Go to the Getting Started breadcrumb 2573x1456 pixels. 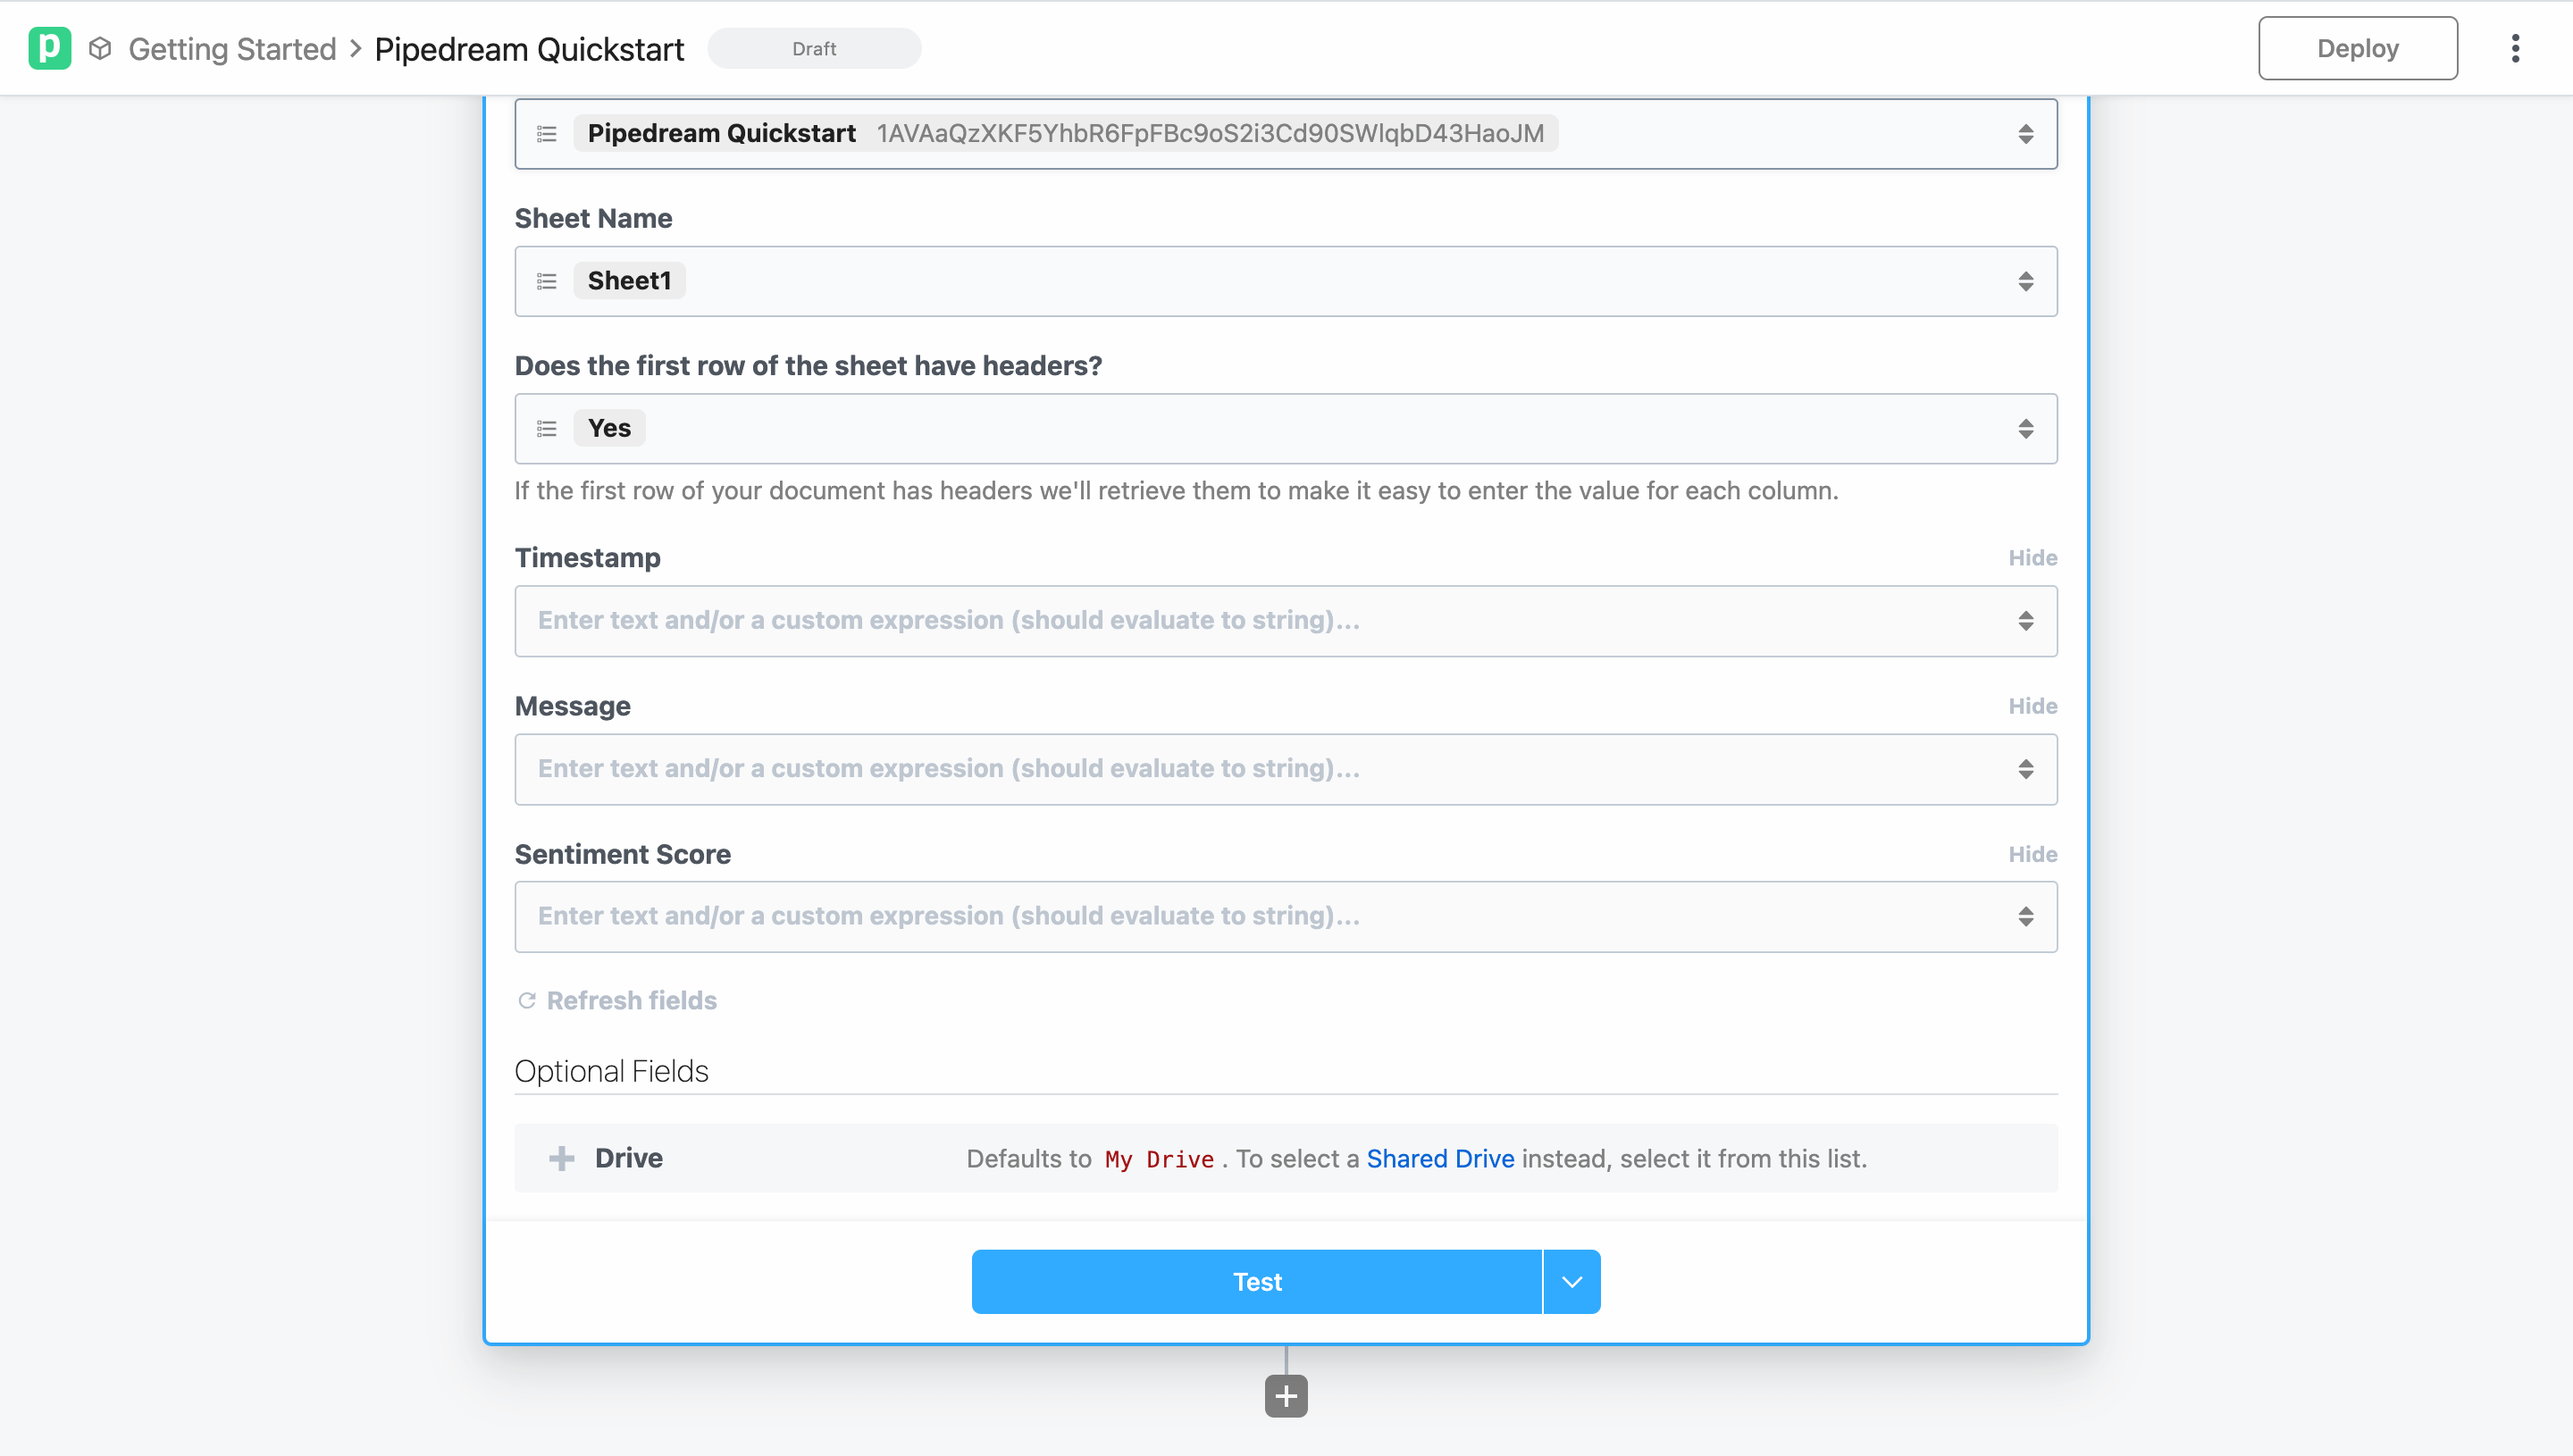coord(232,48)
